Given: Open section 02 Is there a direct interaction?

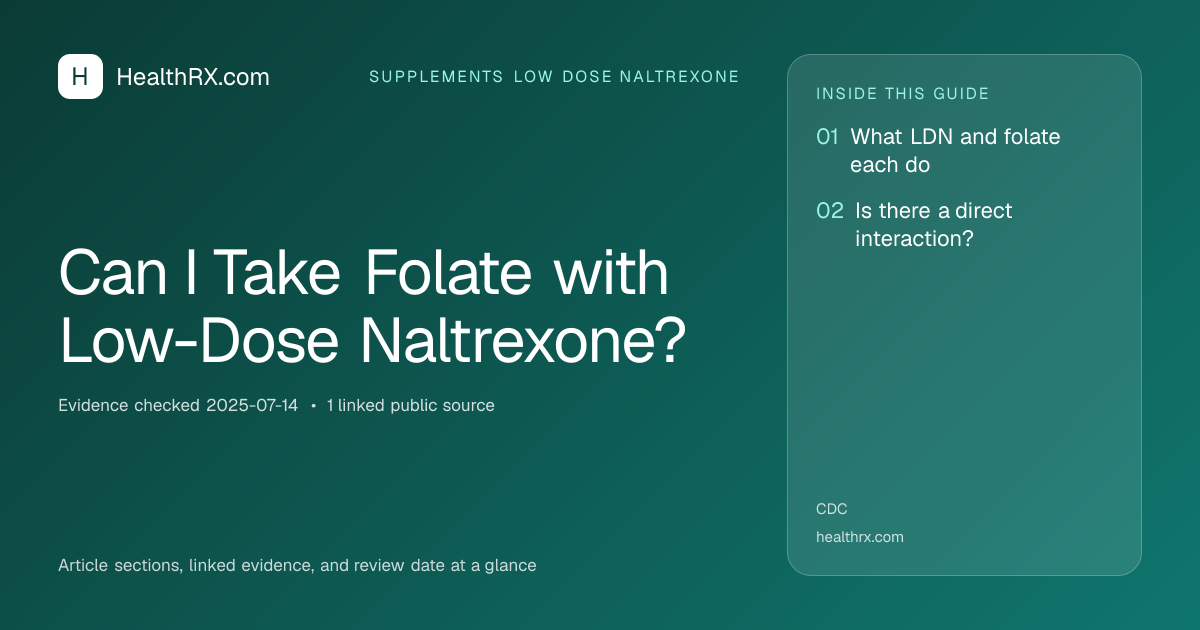Looking at the screenshot, I should pos(915,225).
